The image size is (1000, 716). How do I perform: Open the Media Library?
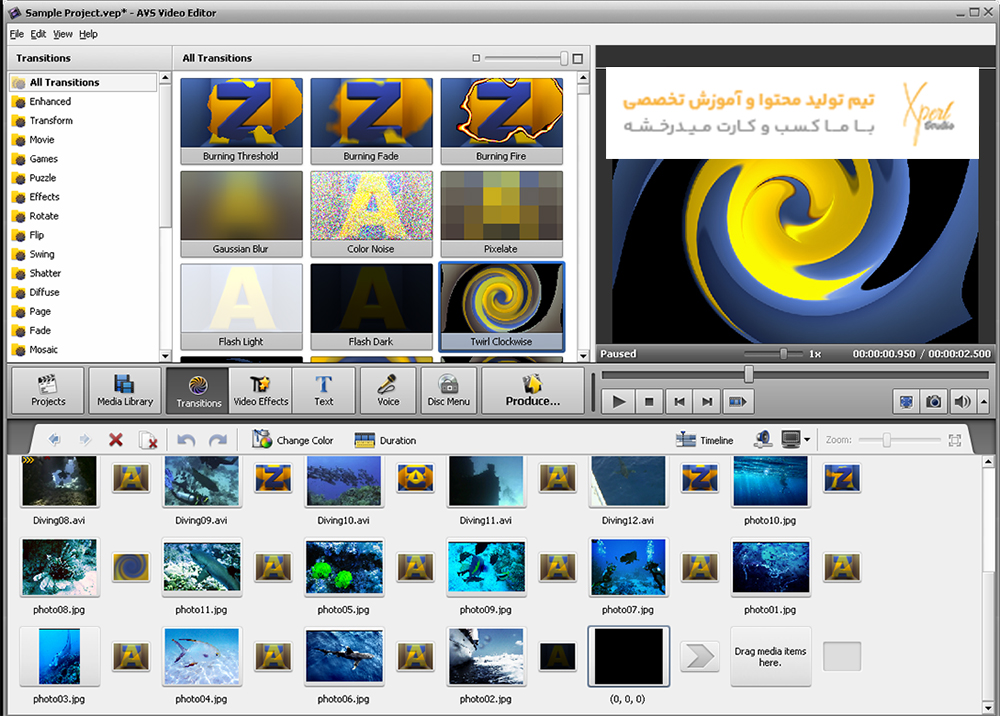[x=125, y=390]
